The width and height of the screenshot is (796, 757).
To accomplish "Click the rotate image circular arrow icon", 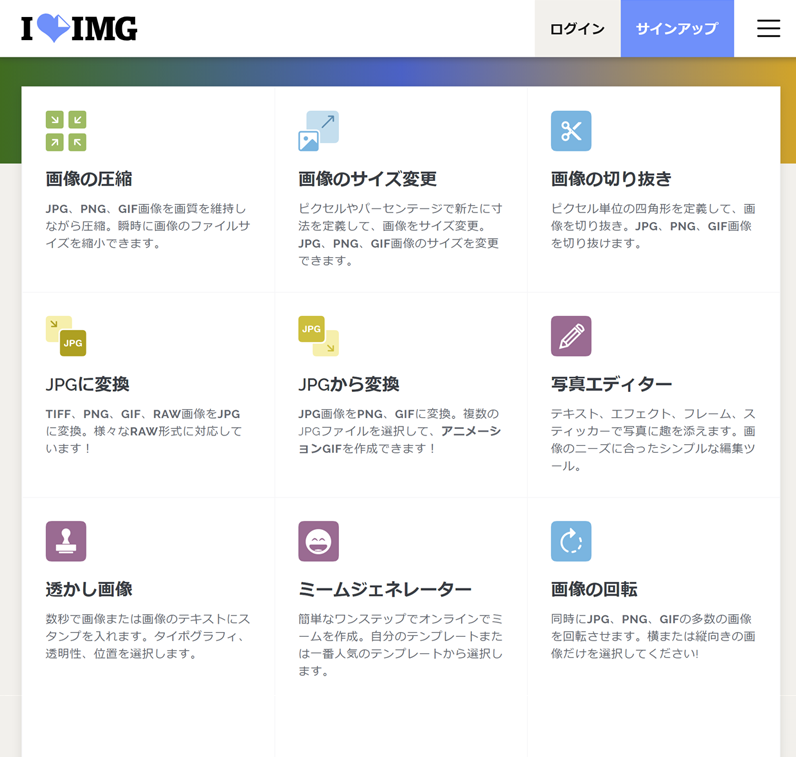I will (571, 541).
